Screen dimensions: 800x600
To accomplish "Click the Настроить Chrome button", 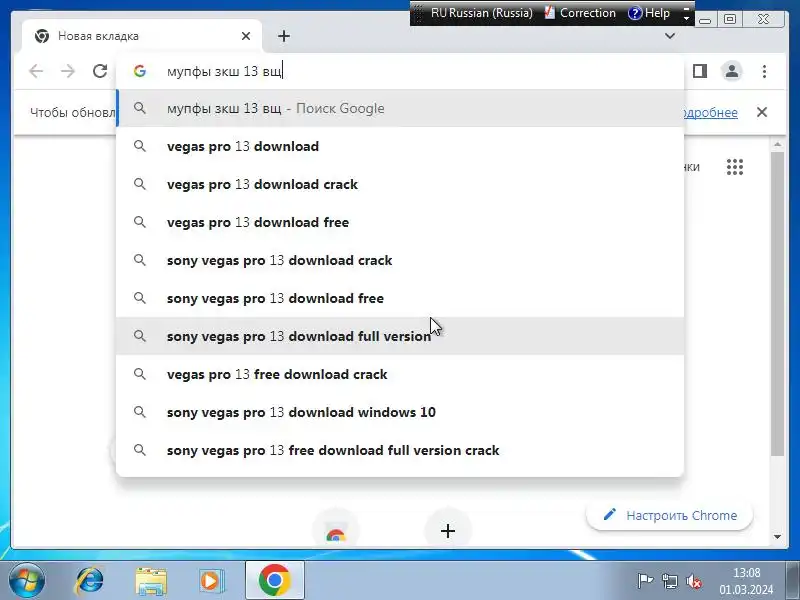I will click(669, 515).
